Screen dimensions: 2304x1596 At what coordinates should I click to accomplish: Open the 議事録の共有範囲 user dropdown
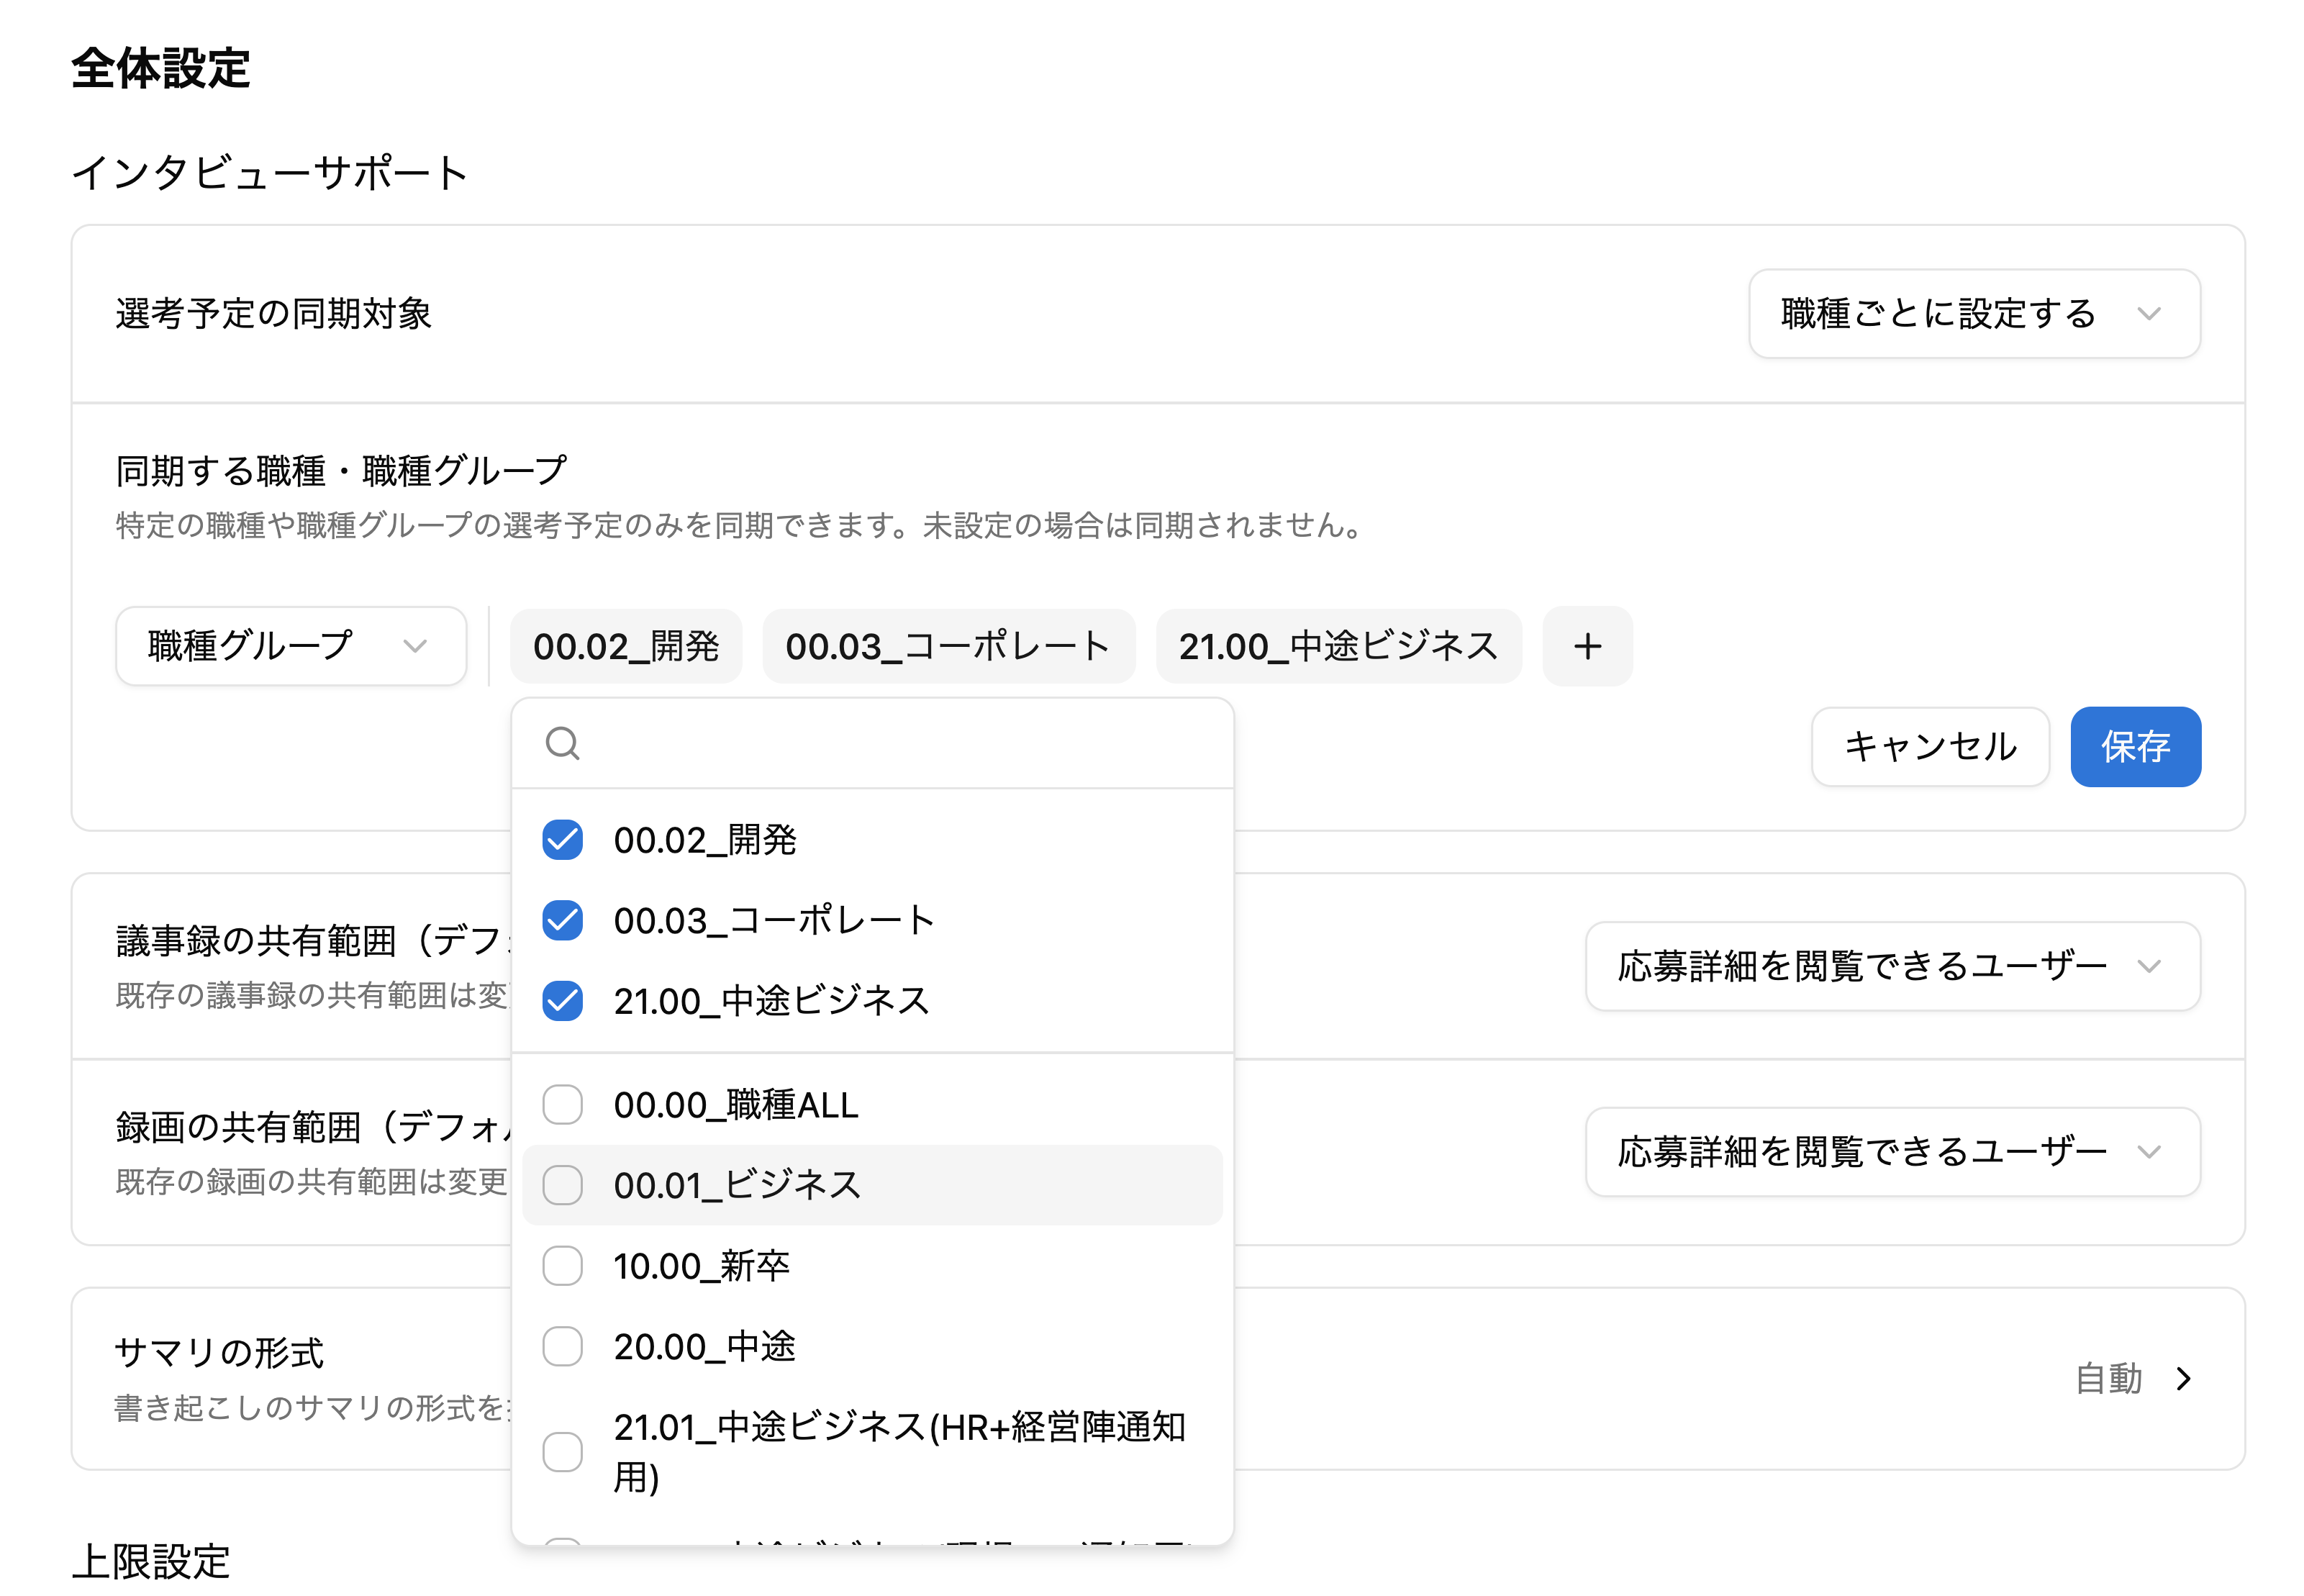[x=1892, y=966]
